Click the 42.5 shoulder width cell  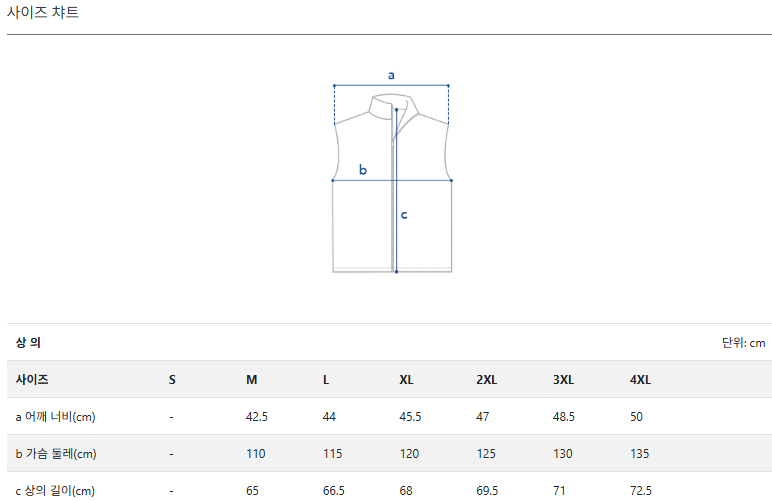(x=257, y=417)
